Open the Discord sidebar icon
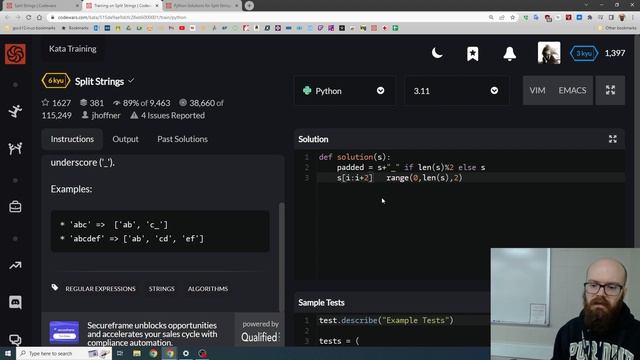Image resolution: width=640 pixels, height=360 pixels. [x=15, y=302]
